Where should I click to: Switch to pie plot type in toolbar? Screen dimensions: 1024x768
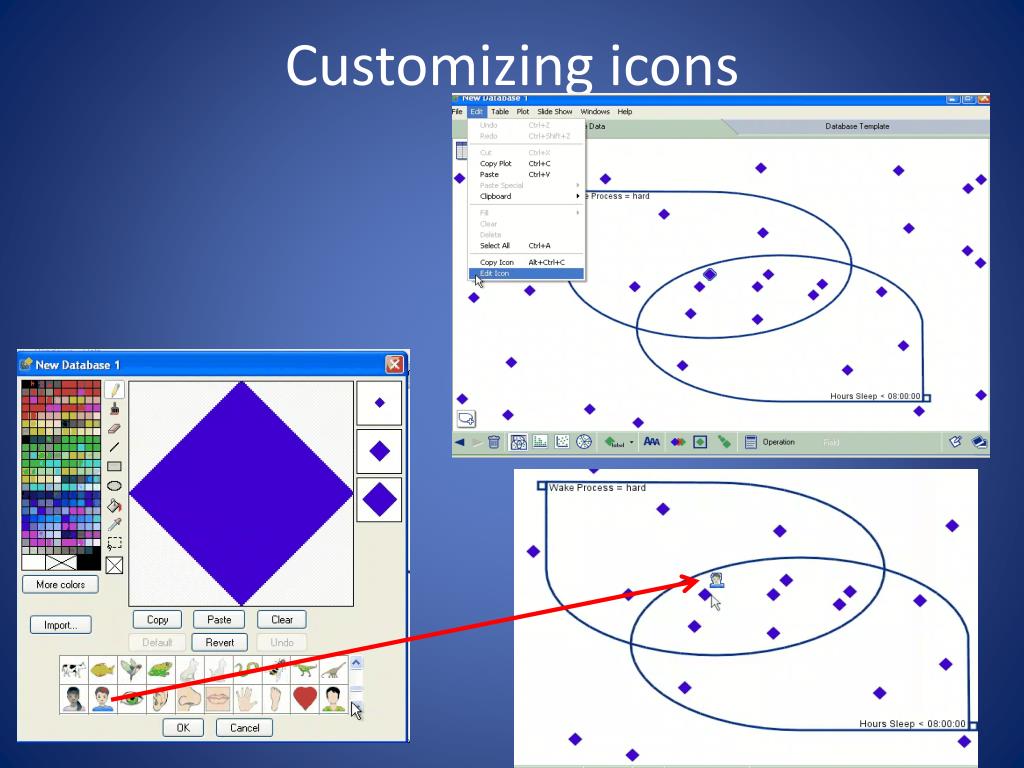[584, 442]
